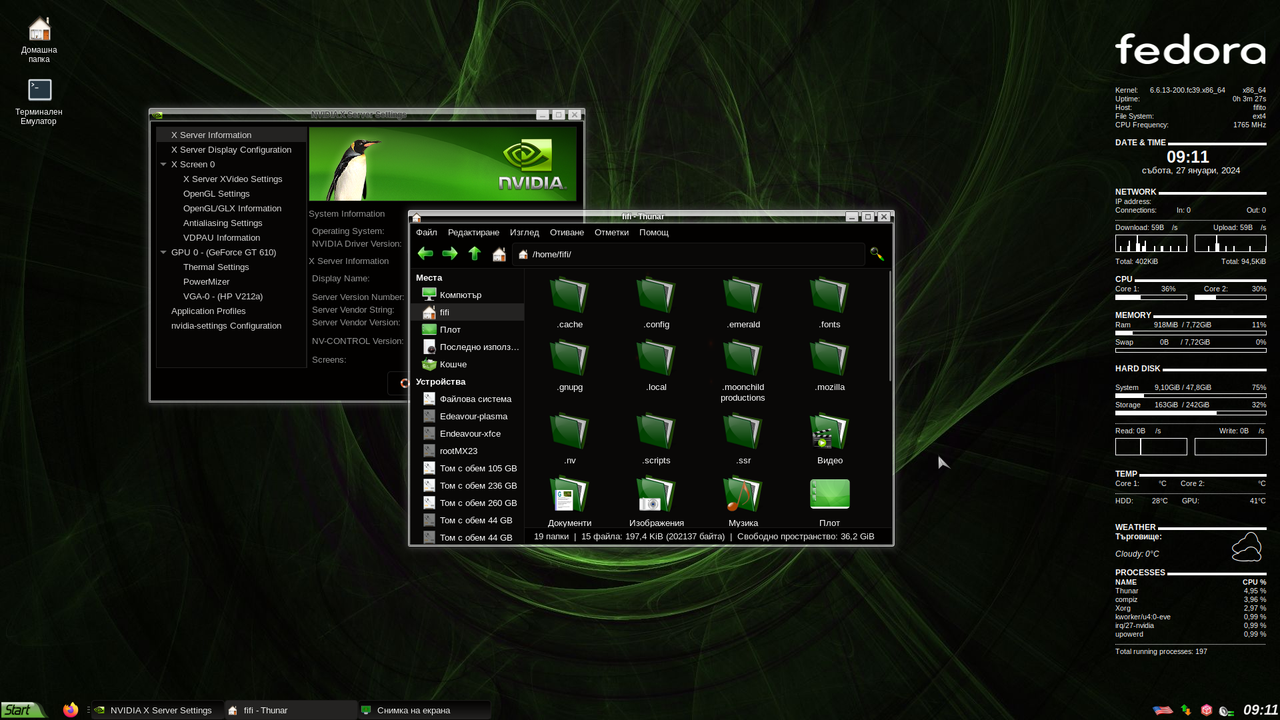This screenshot has height=720, width=1280.
Task: Open the Помощ menu
Action: [x=654, y=232]
